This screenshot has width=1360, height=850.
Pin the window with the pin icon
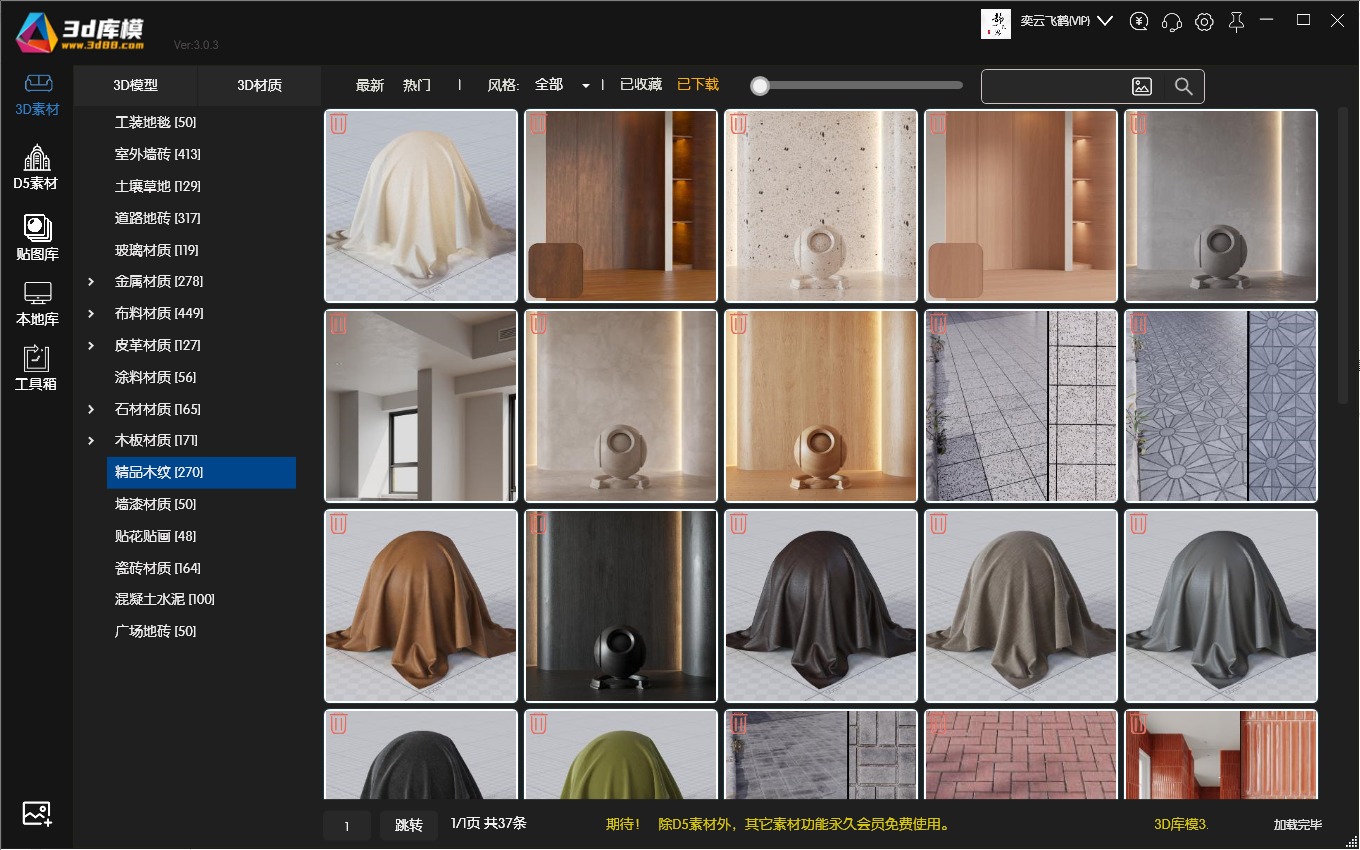[1237, 22]
